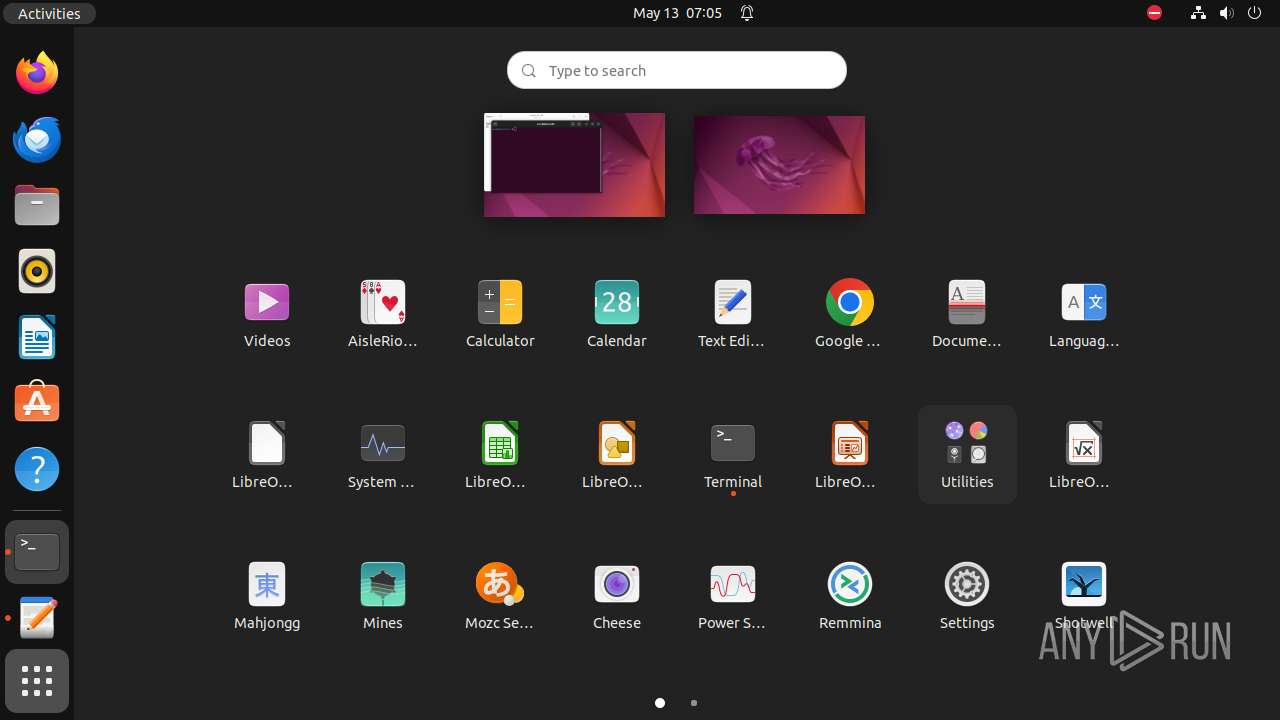Launch AisleRiot Solitaire from the grid
This screenshot has width=1280, height=720.
[383, 314]
